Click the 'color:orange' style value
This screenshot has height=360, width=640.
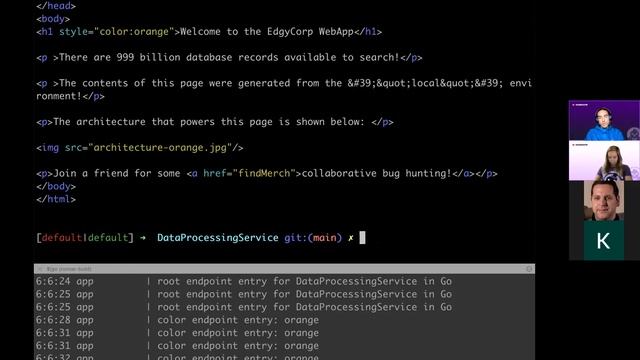click(134, 31)
